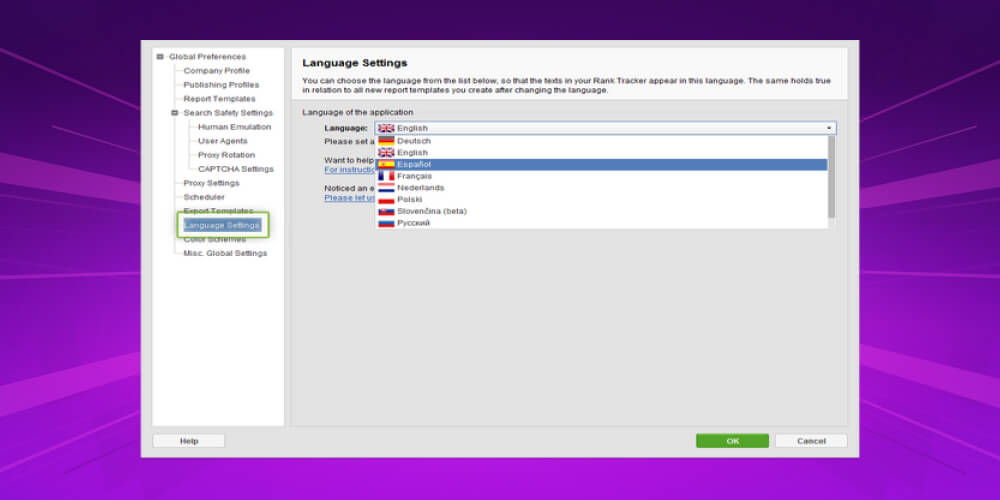Screen dimensions: 1000x500
Task: Click the Russian flag icon
Action: point(386,223)
